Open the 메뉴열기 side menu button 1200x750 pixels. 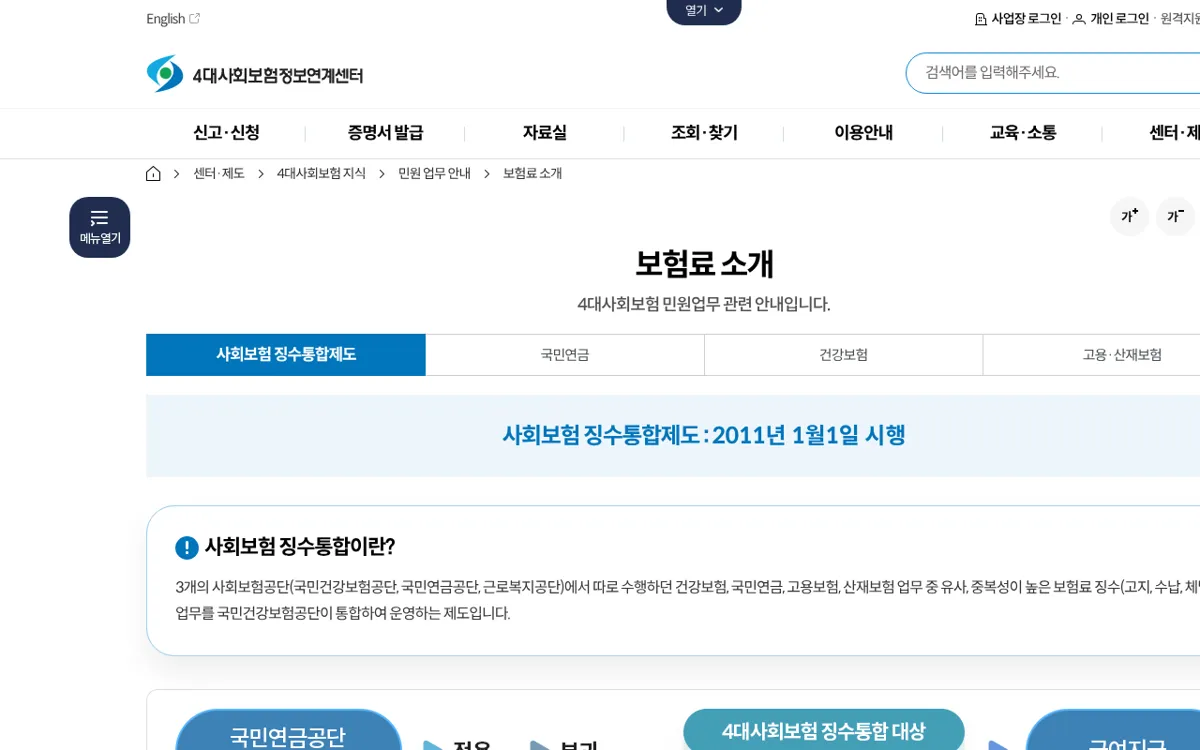click(100, 227)
